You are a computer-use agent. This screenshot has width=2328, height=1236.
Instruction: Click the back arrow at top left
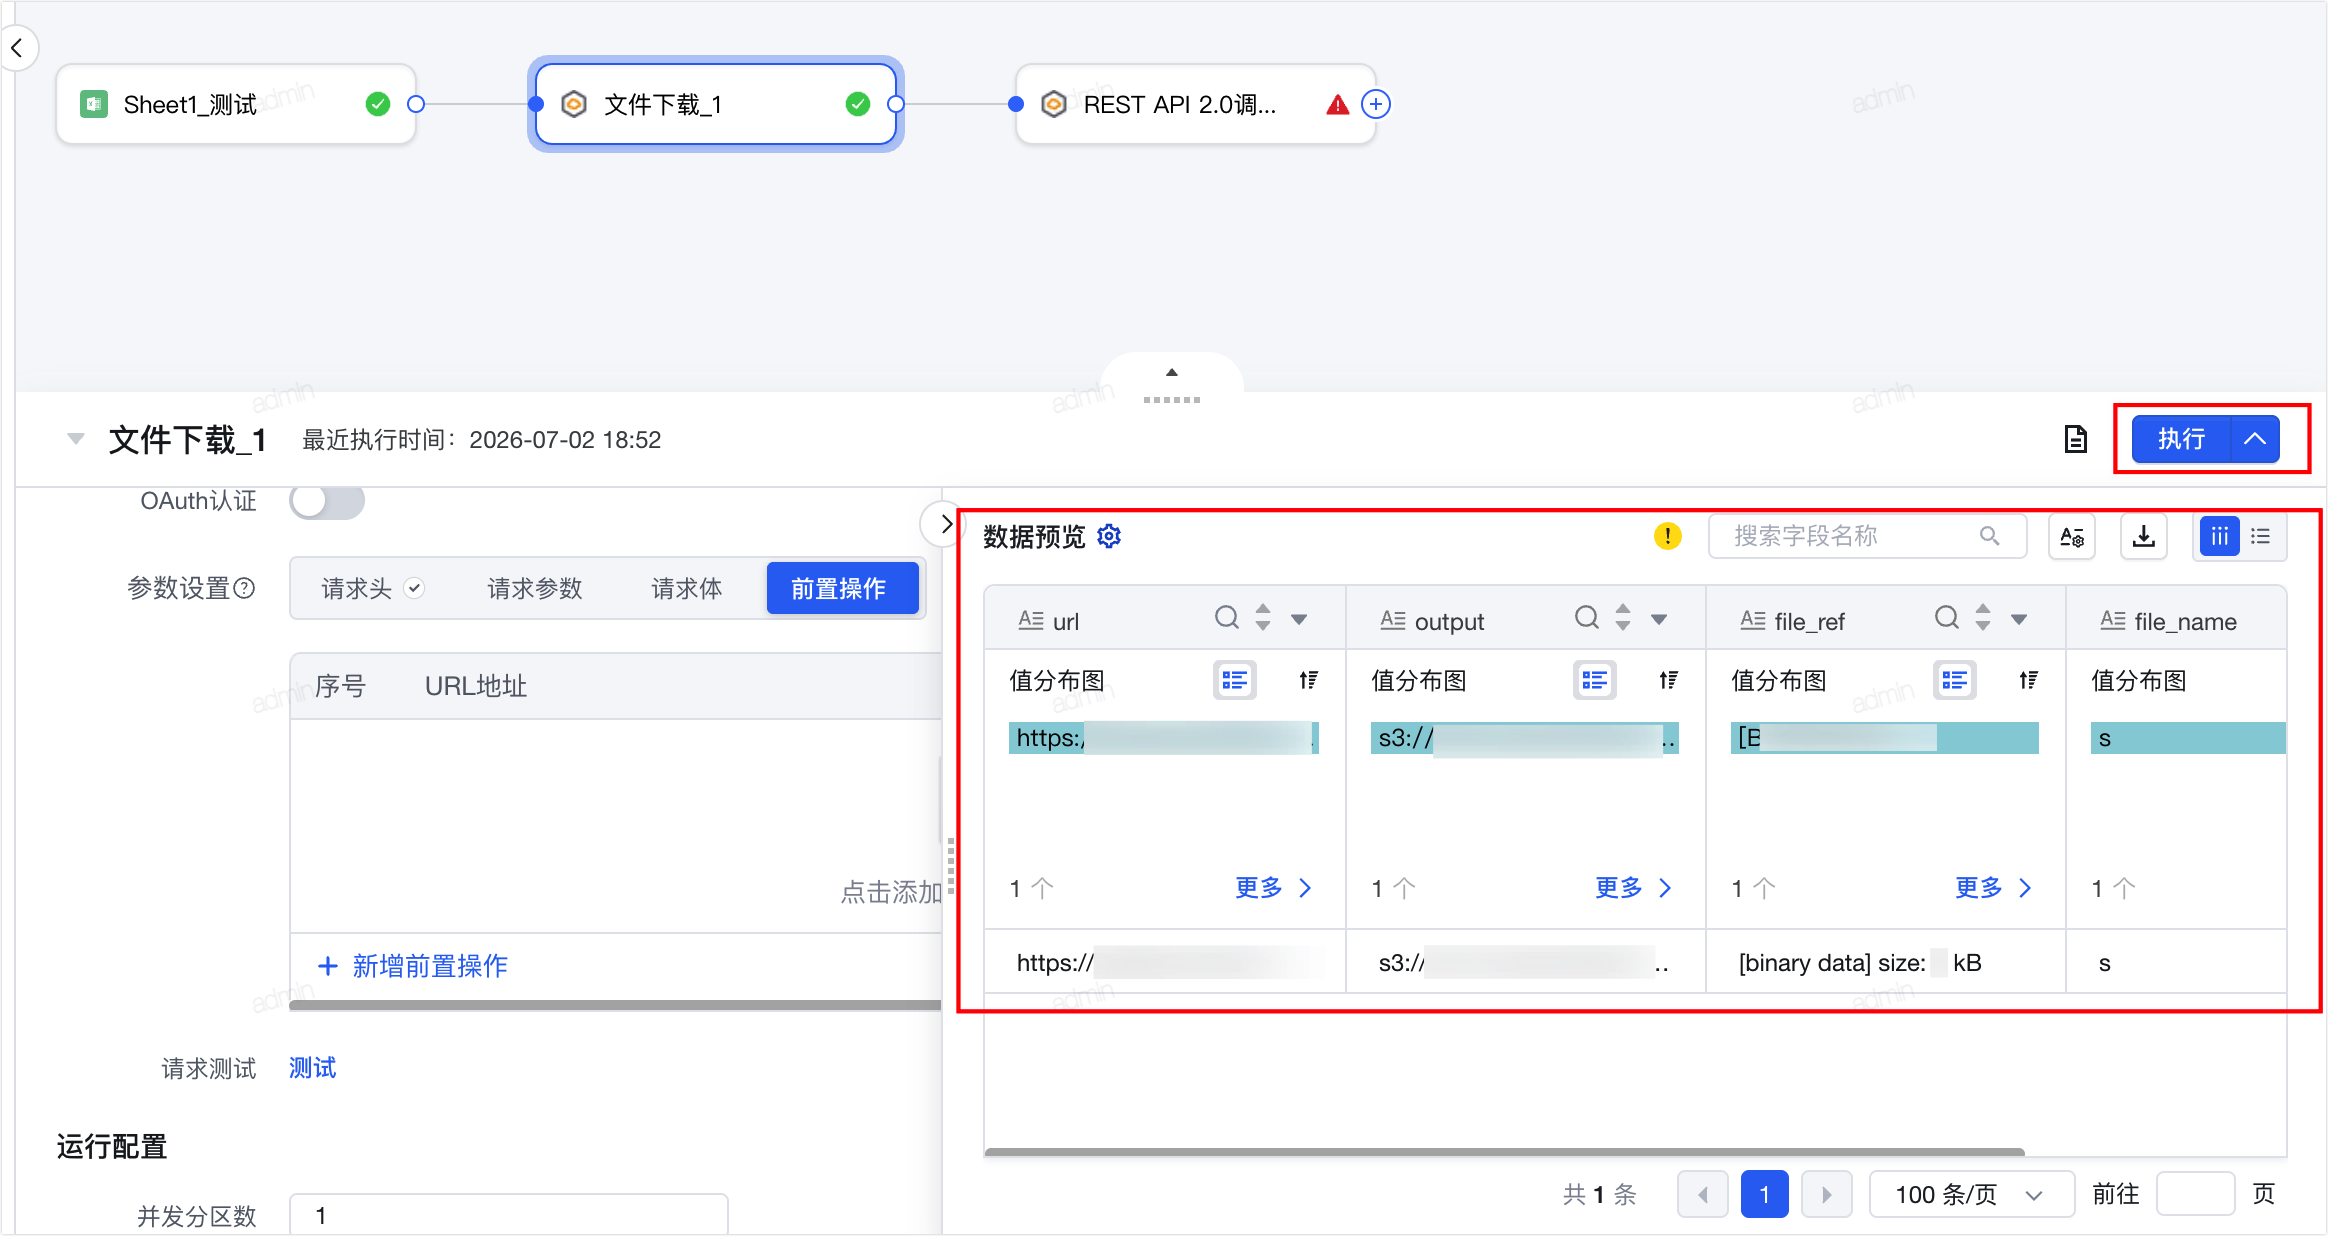(x=17, y=48)
